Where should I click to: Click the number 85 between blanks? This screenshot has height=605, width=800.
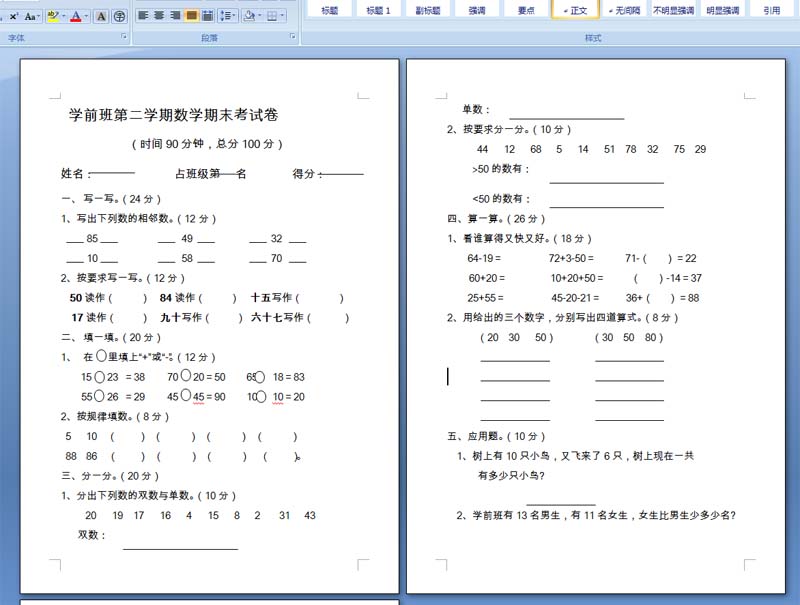92,238
